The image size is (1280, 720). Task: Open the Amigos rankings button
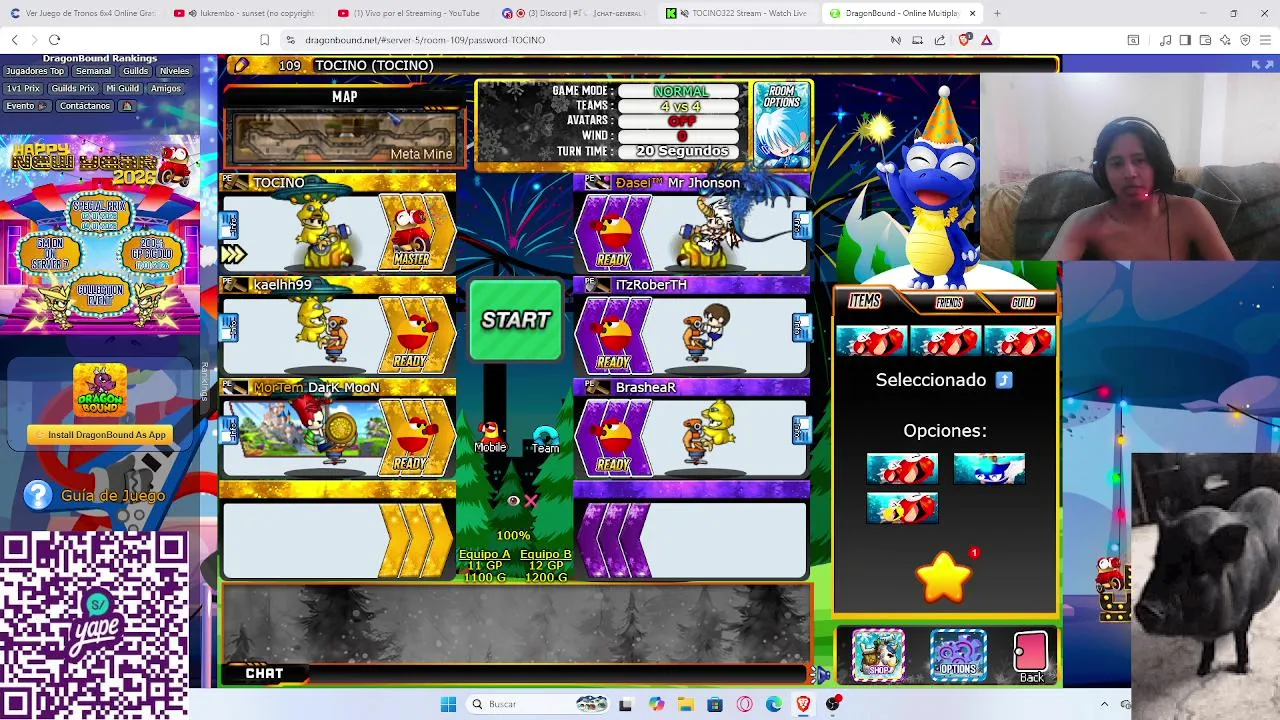point(165,89)
